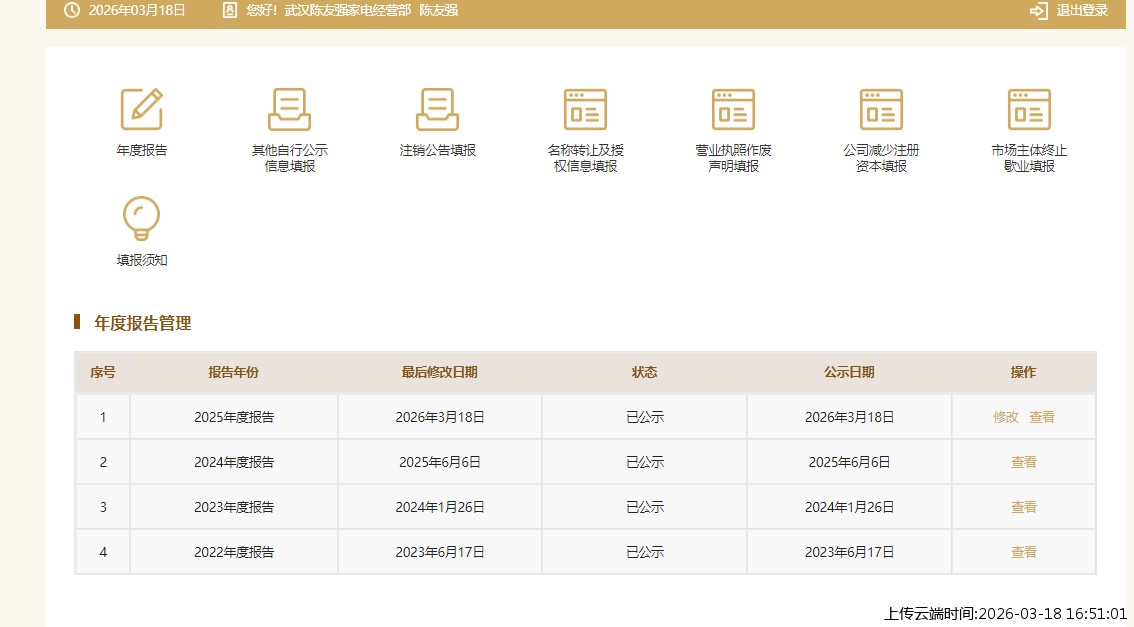Image resolution: width=1134 pixels, height=627 pixels.
Task: Open the 填报须知 lightbulb icon
Action: tap(141, 218)
